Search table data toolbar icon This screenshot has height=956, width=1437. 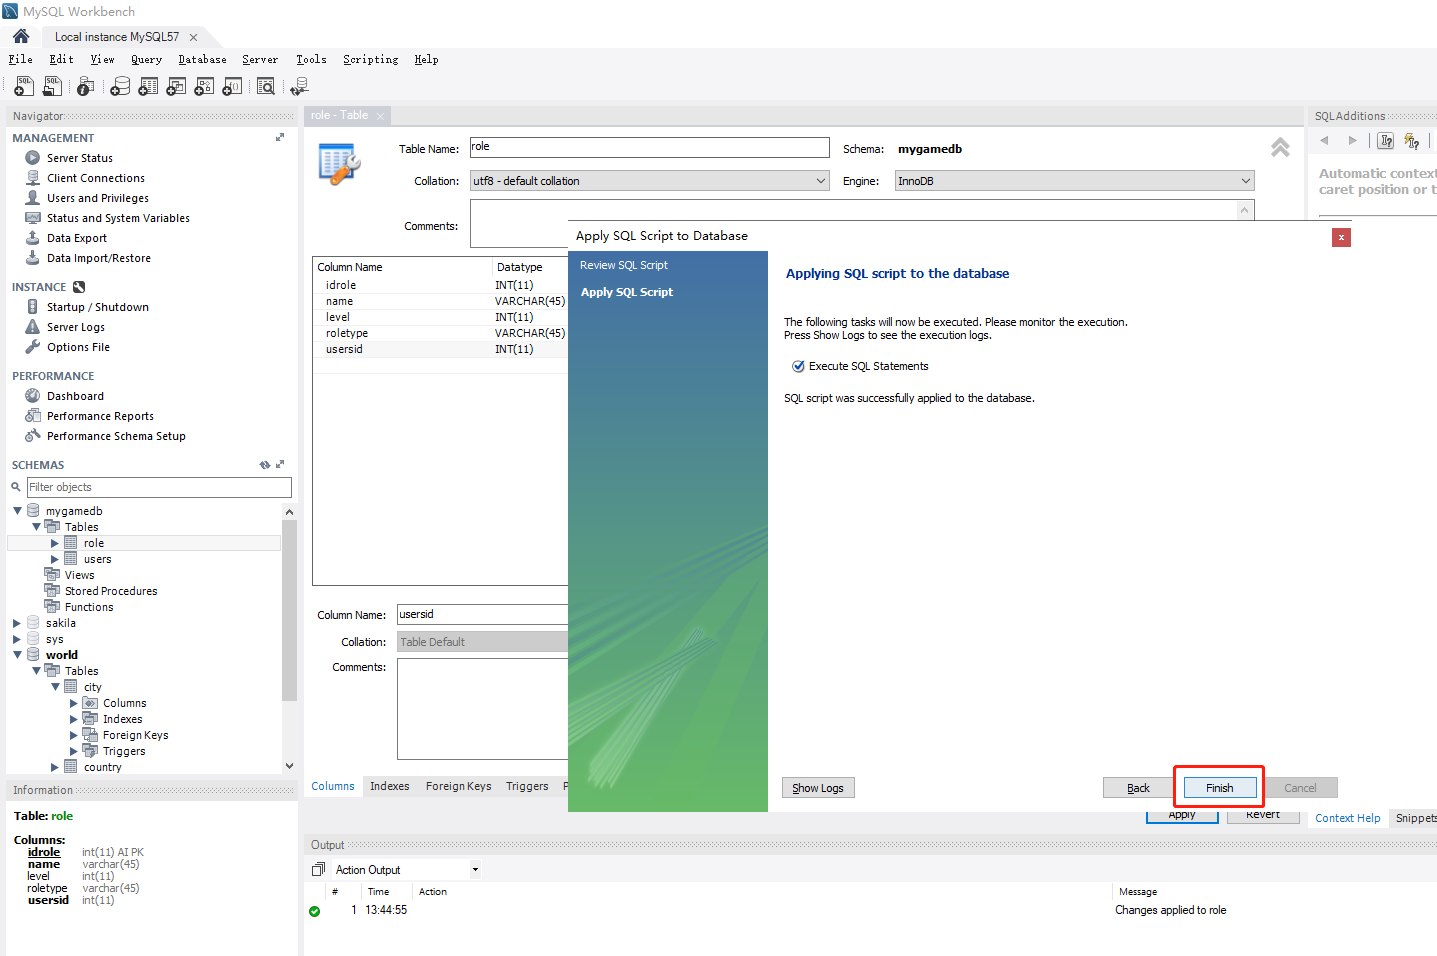[266, 87]
